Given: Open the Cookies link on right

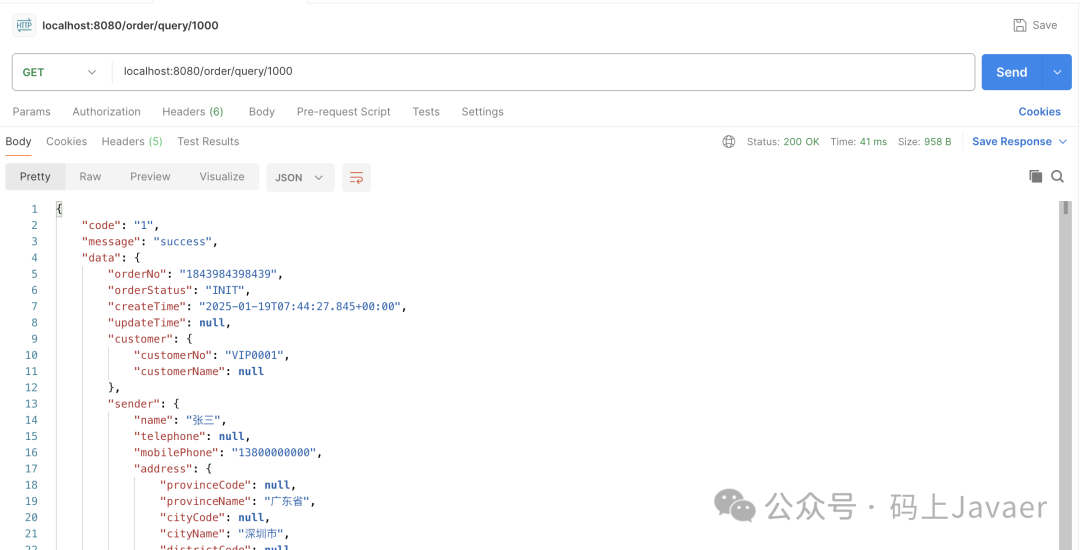Looking at the screenshot, I should pos(1039,112).
